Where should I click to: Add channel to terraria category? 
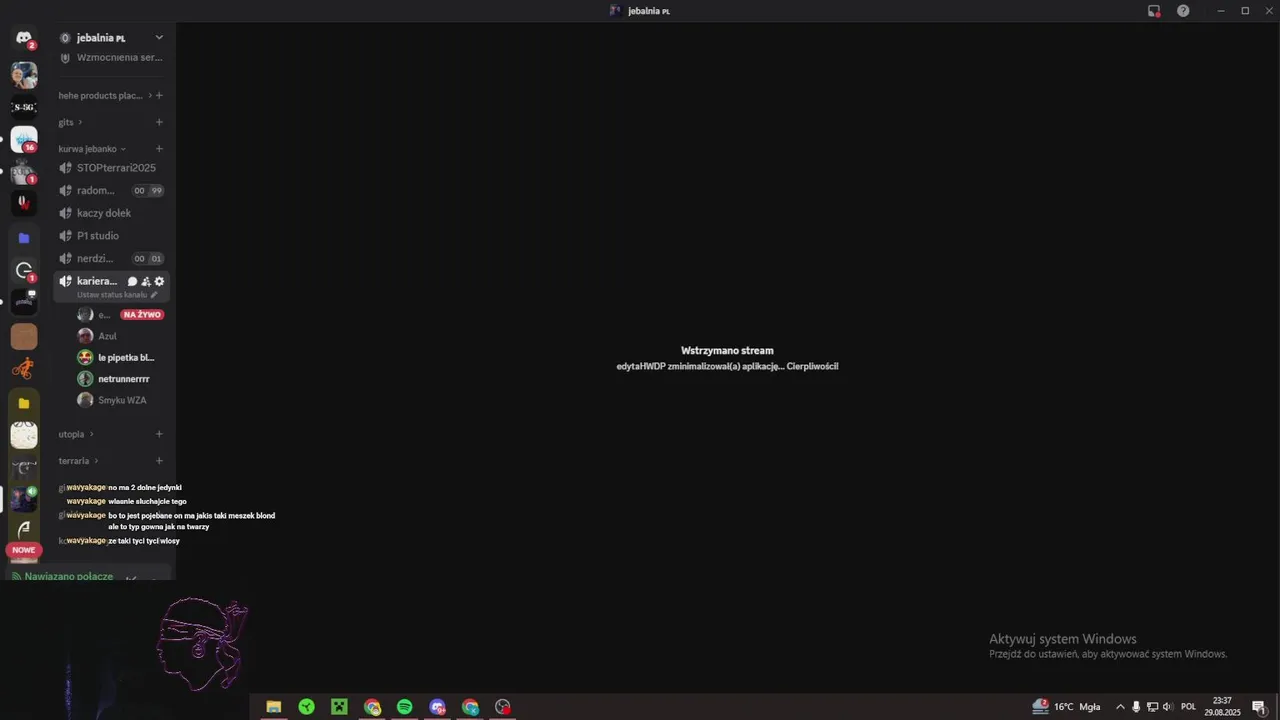tap(159, 461)
